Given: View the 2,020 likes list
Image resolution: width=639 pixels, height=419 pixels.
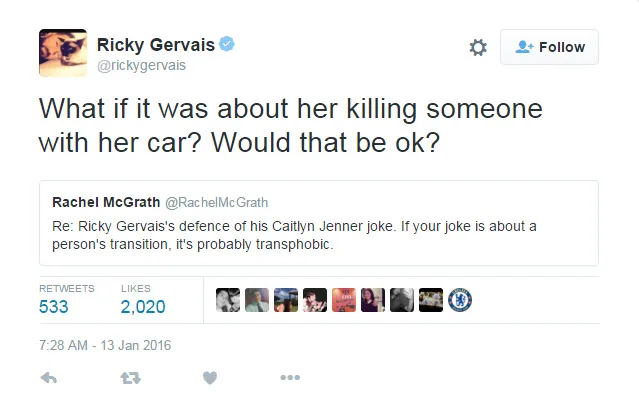Looking at the screenshot, I should pos(143,307).
